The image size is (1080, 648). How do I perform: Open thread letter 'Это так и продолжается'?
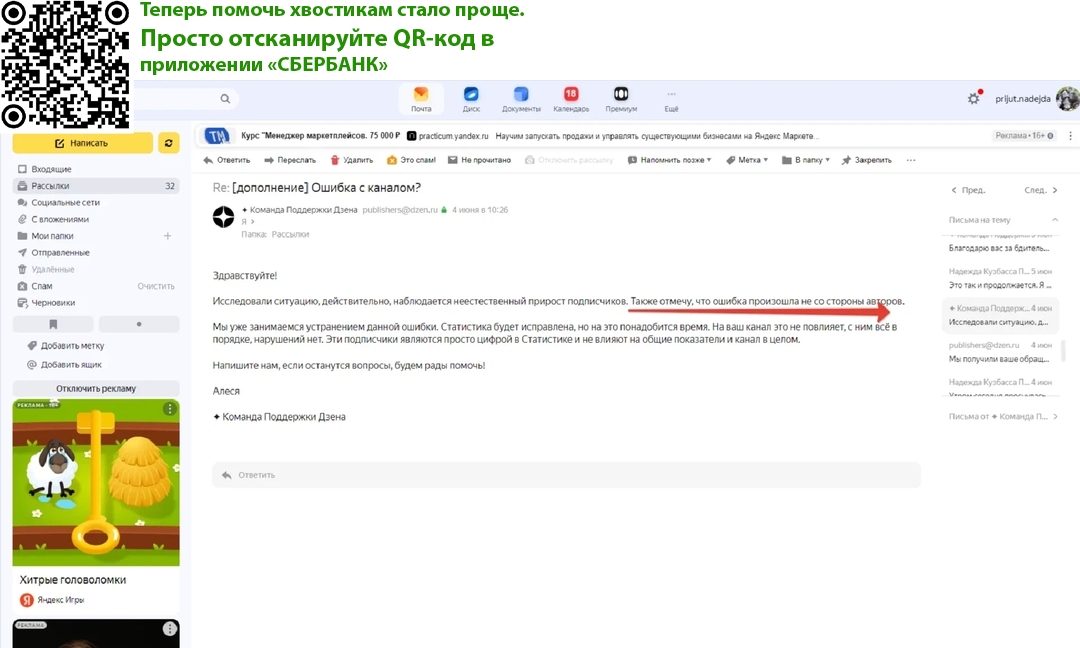click(999, 278)
